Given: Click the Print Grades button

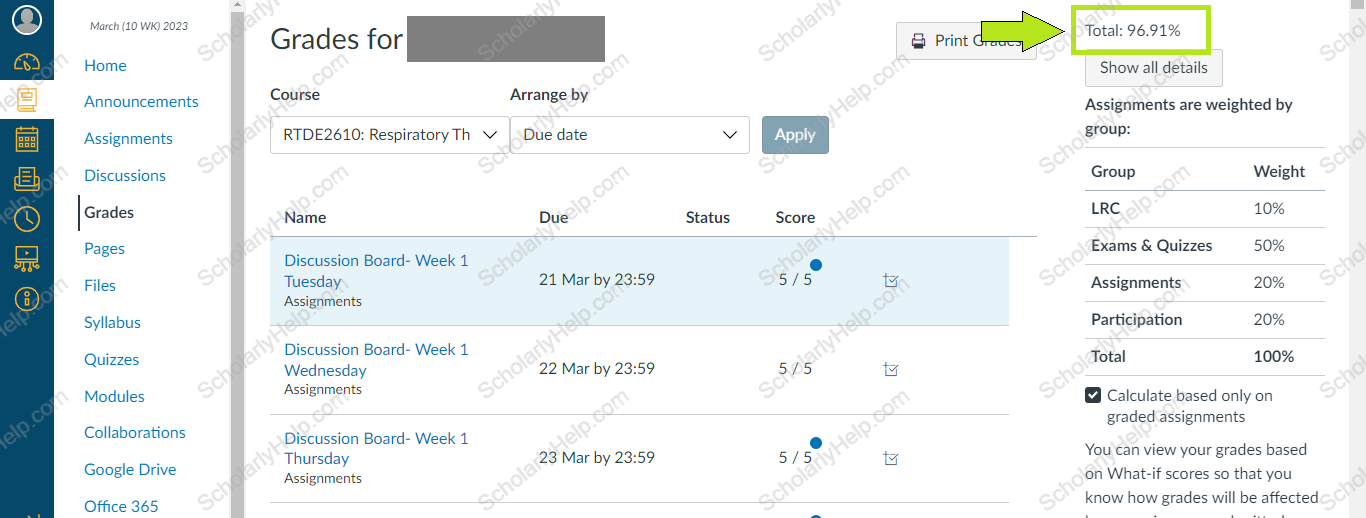Looking at the screenshot, I should 965,41.
